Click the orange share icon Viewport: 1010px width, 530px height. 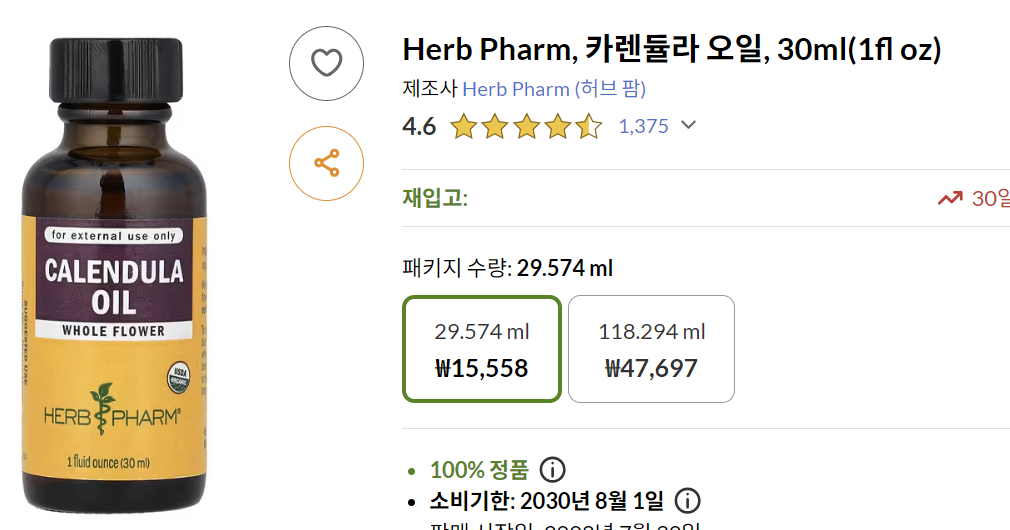[327, 163]
